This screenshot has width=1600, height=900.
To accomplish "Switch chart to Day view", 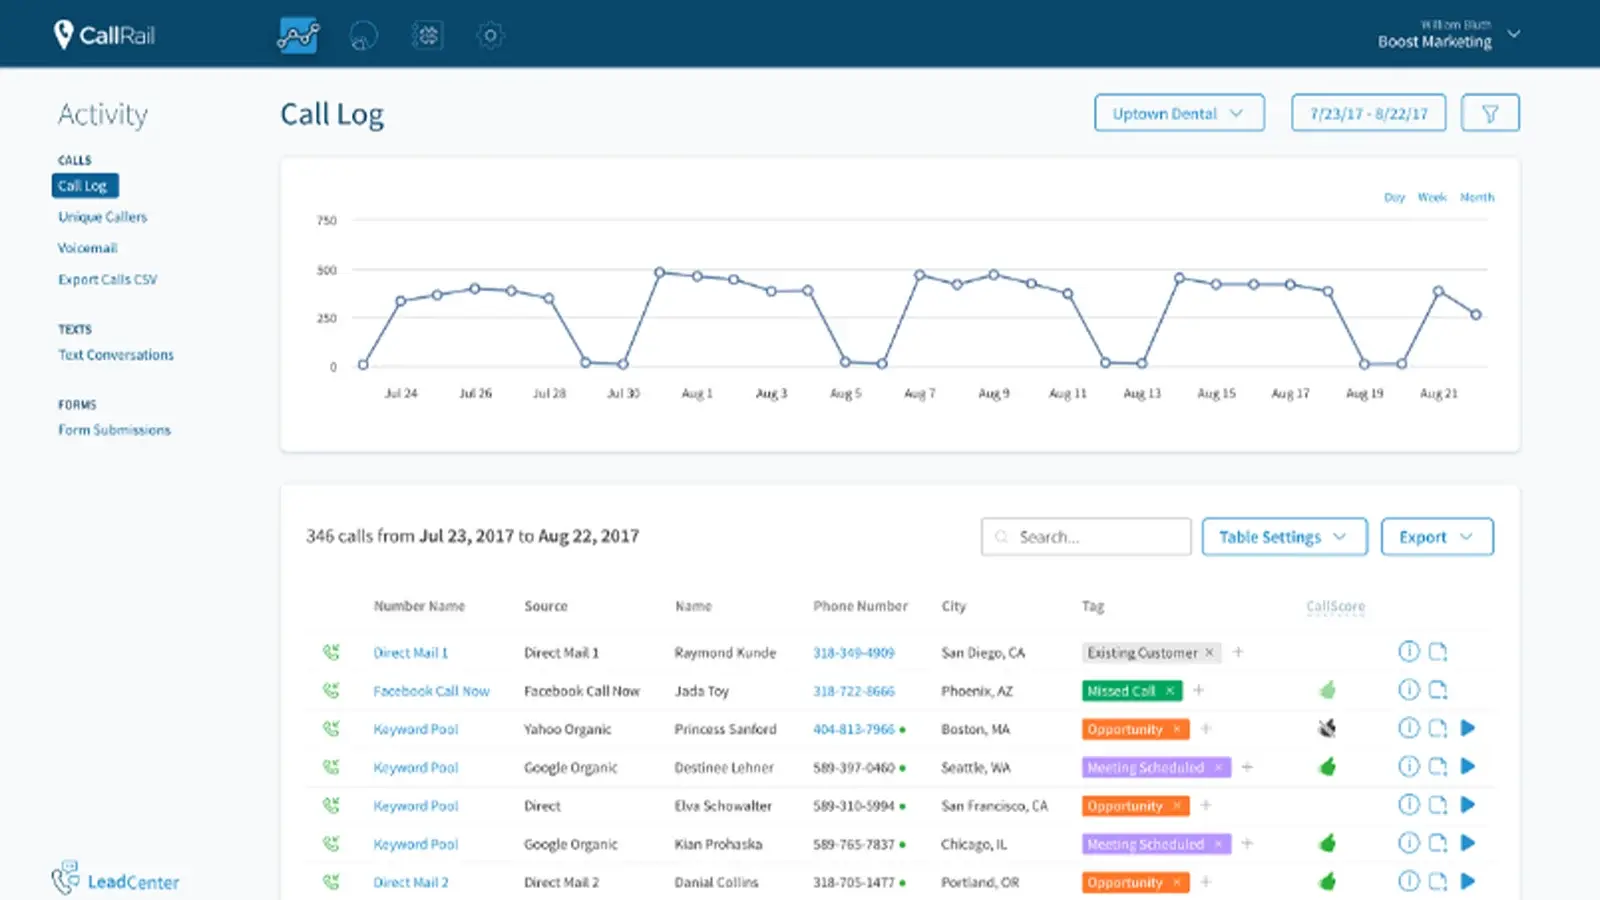I will (x=1394, y=197).
